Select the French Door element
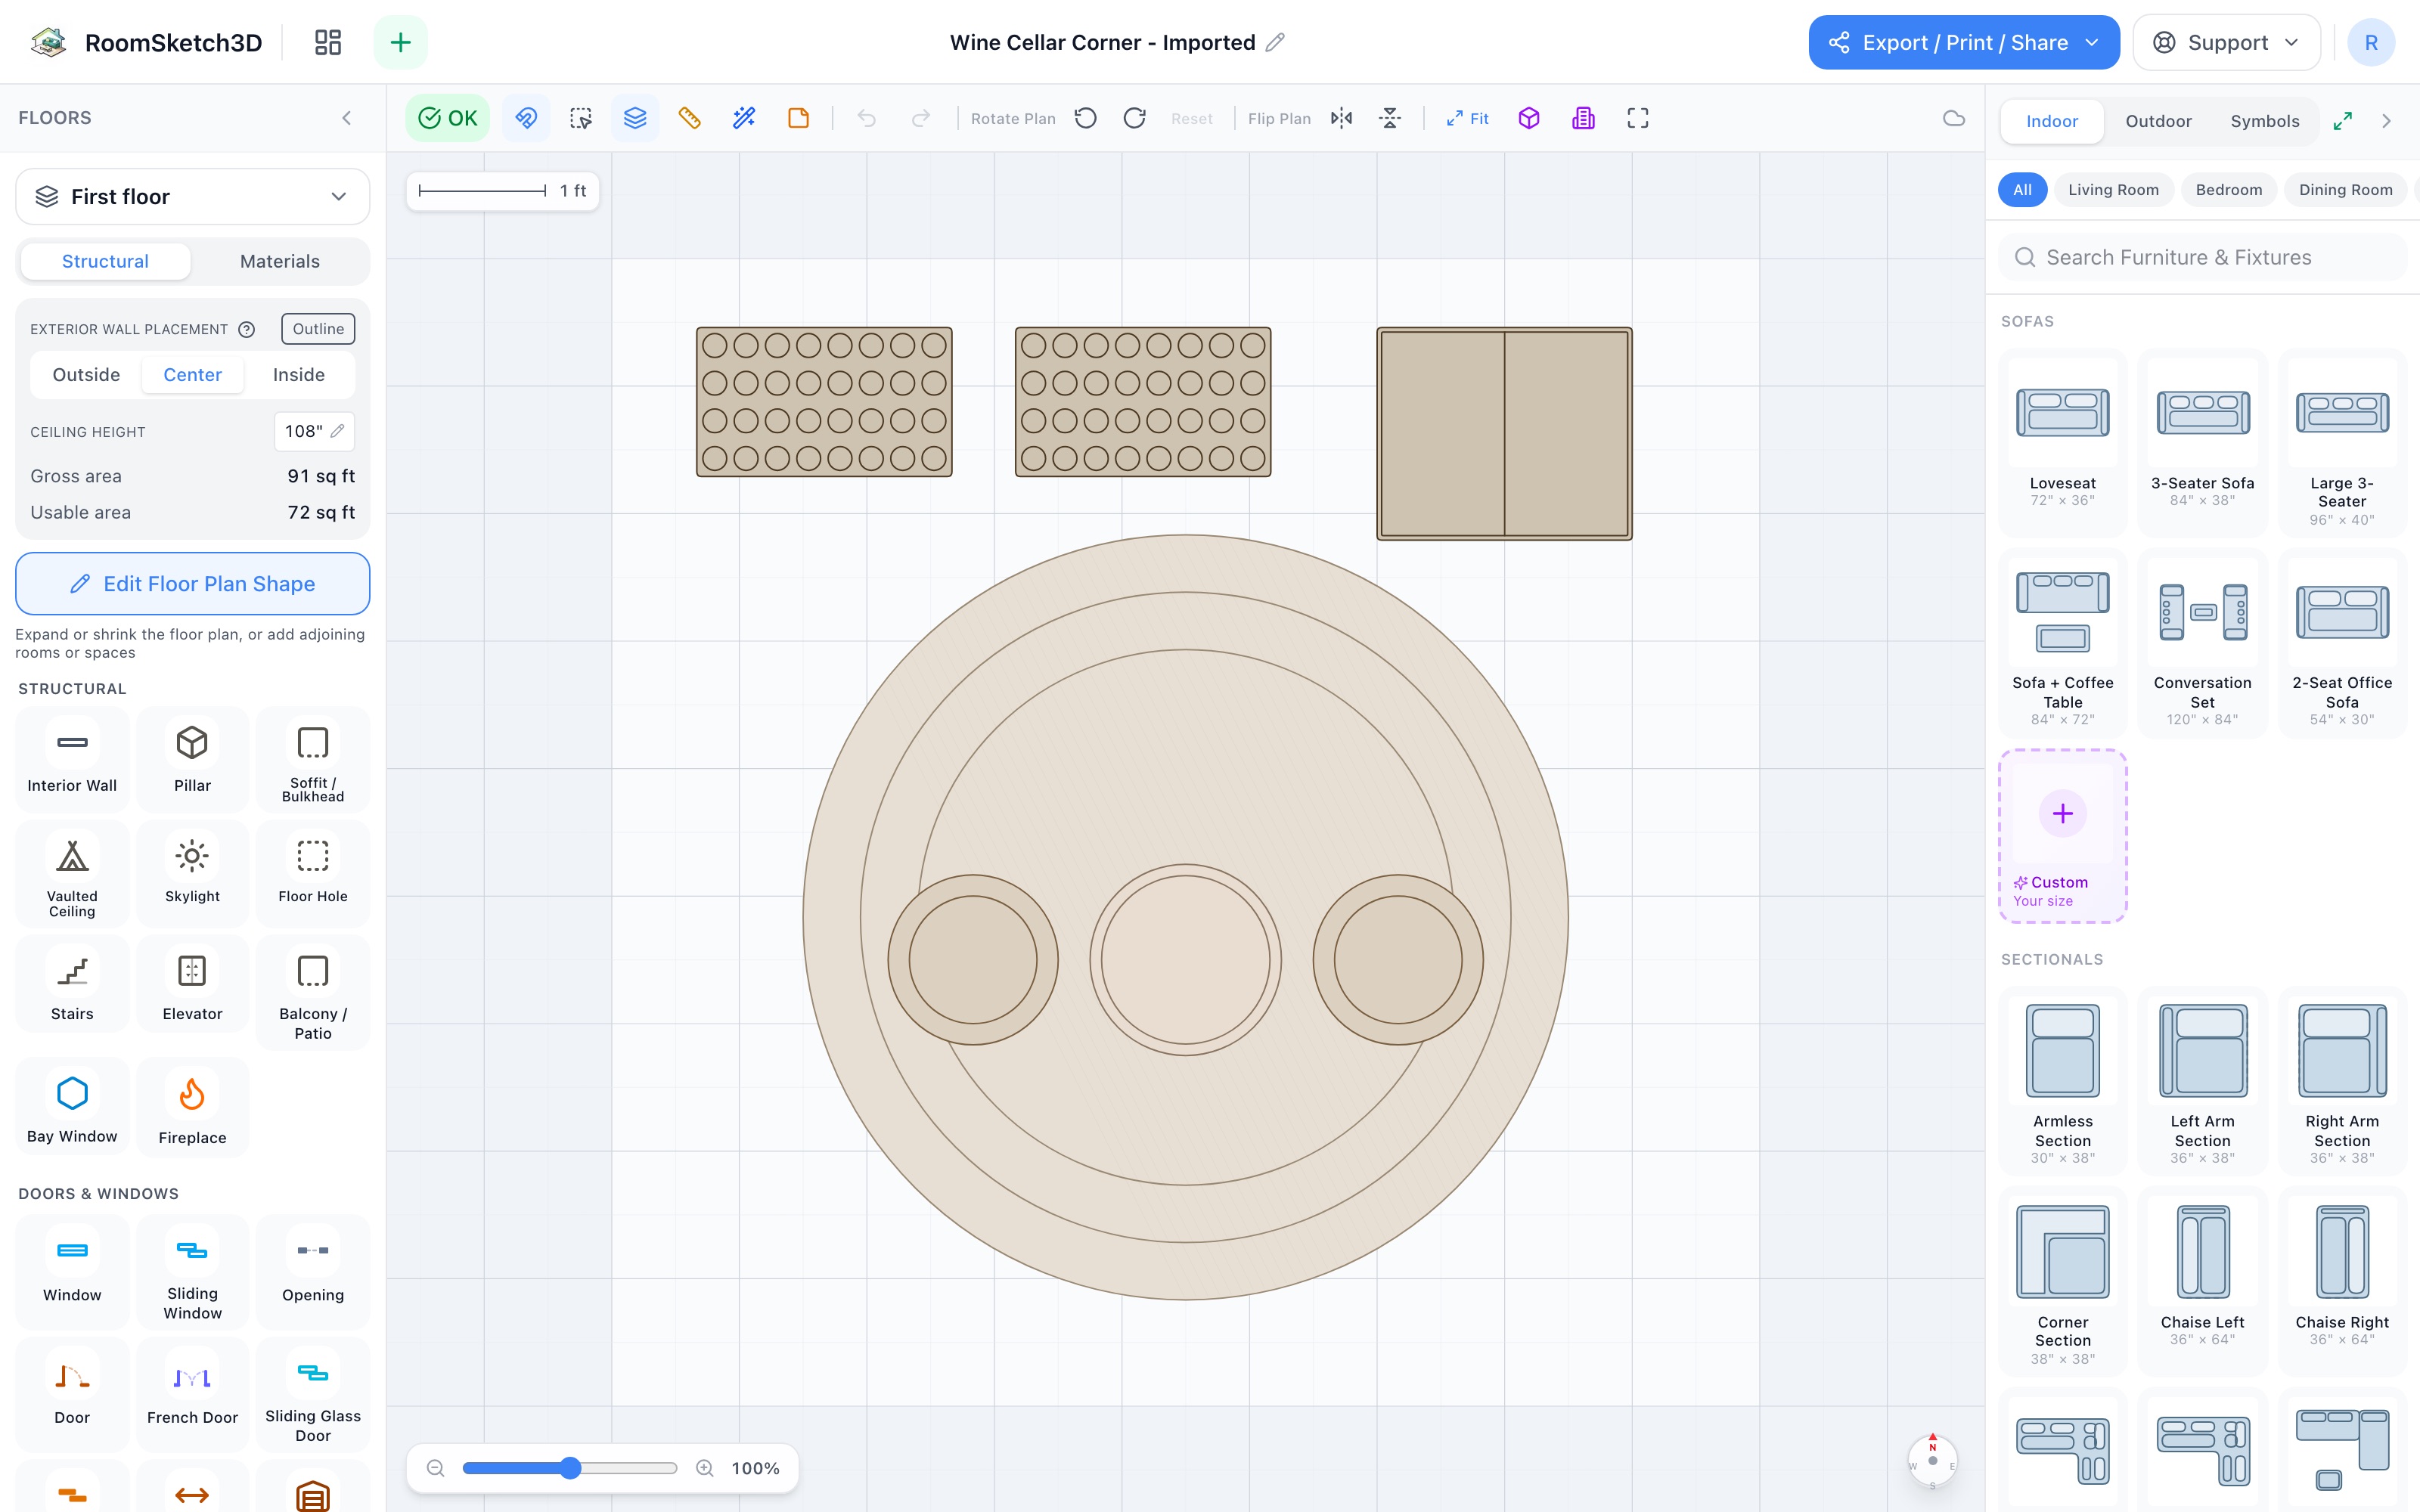Viewport: 2420px width, 1512px height. [x=192, y=1394]
